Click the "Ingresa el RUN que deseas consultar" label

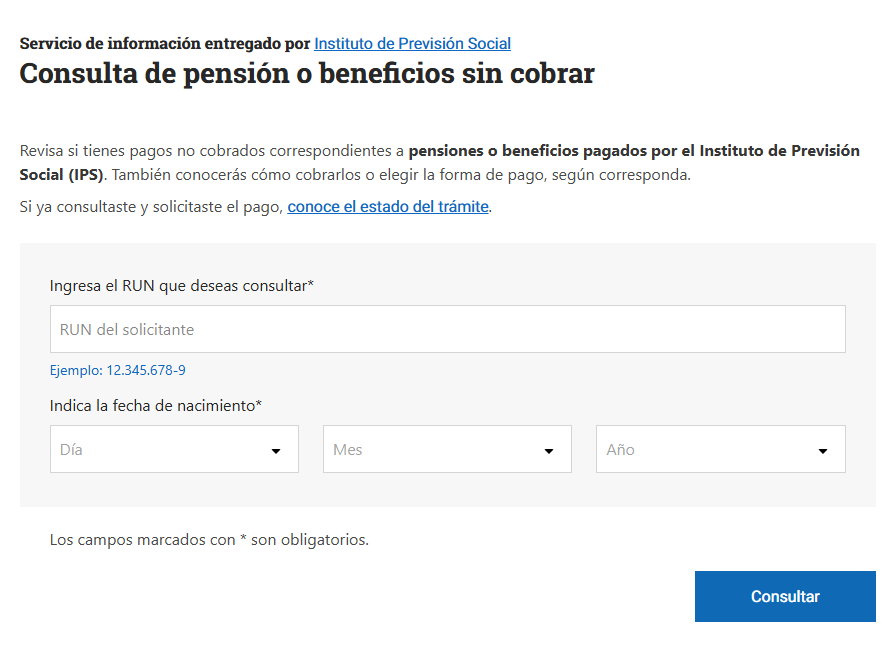[181, 286]
